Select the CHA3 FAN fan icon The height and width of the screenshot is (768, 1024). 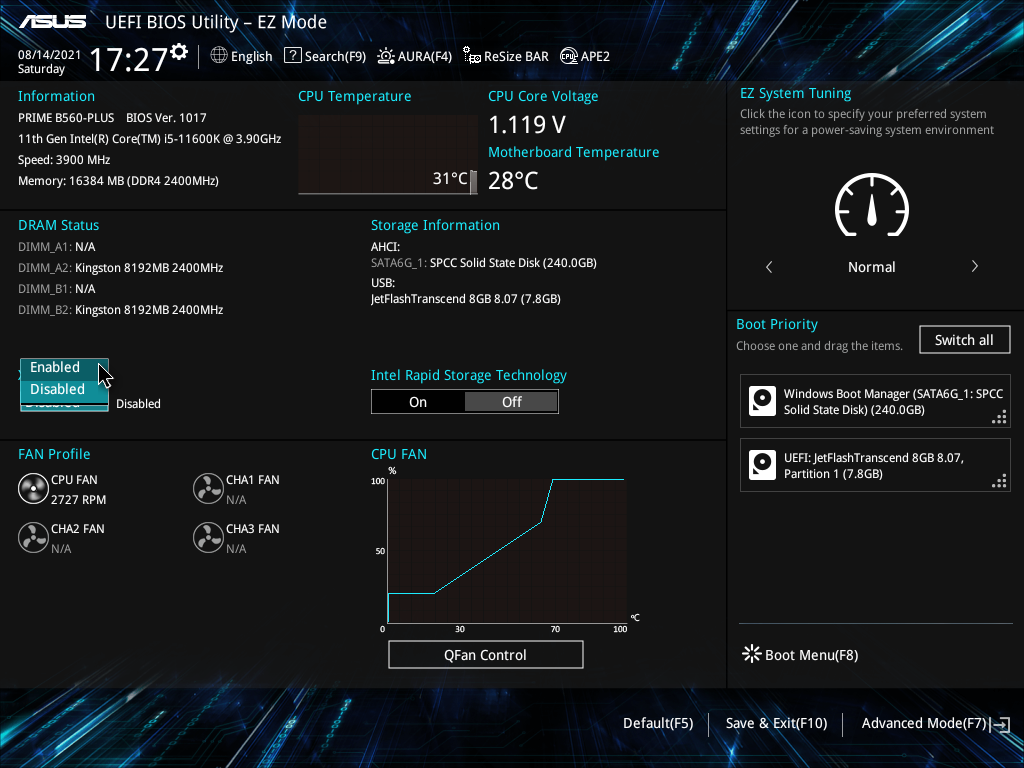208,538
